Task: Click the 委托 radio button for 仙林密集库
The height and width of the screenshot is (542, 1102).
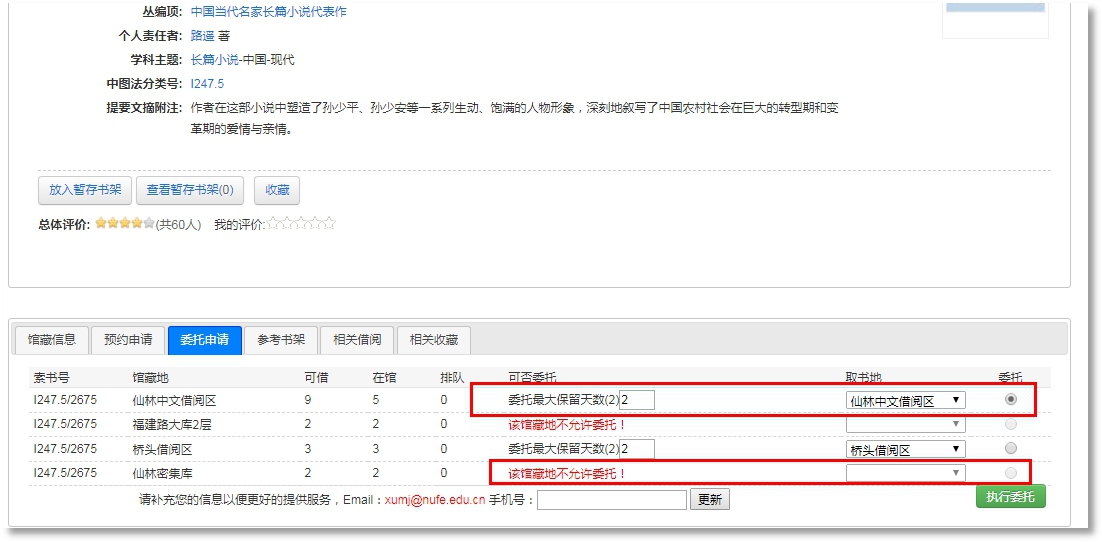Action: (x=1010, y=473)
